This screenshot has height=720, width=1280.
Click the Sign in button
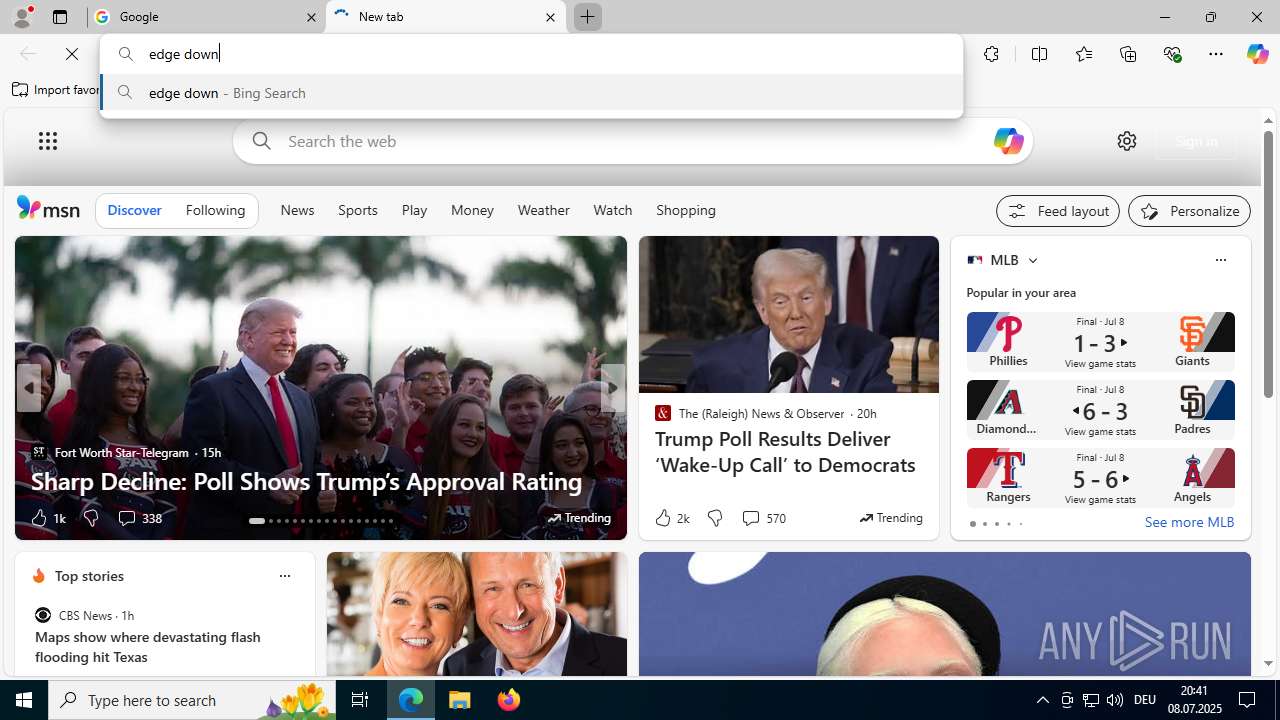1196,141
